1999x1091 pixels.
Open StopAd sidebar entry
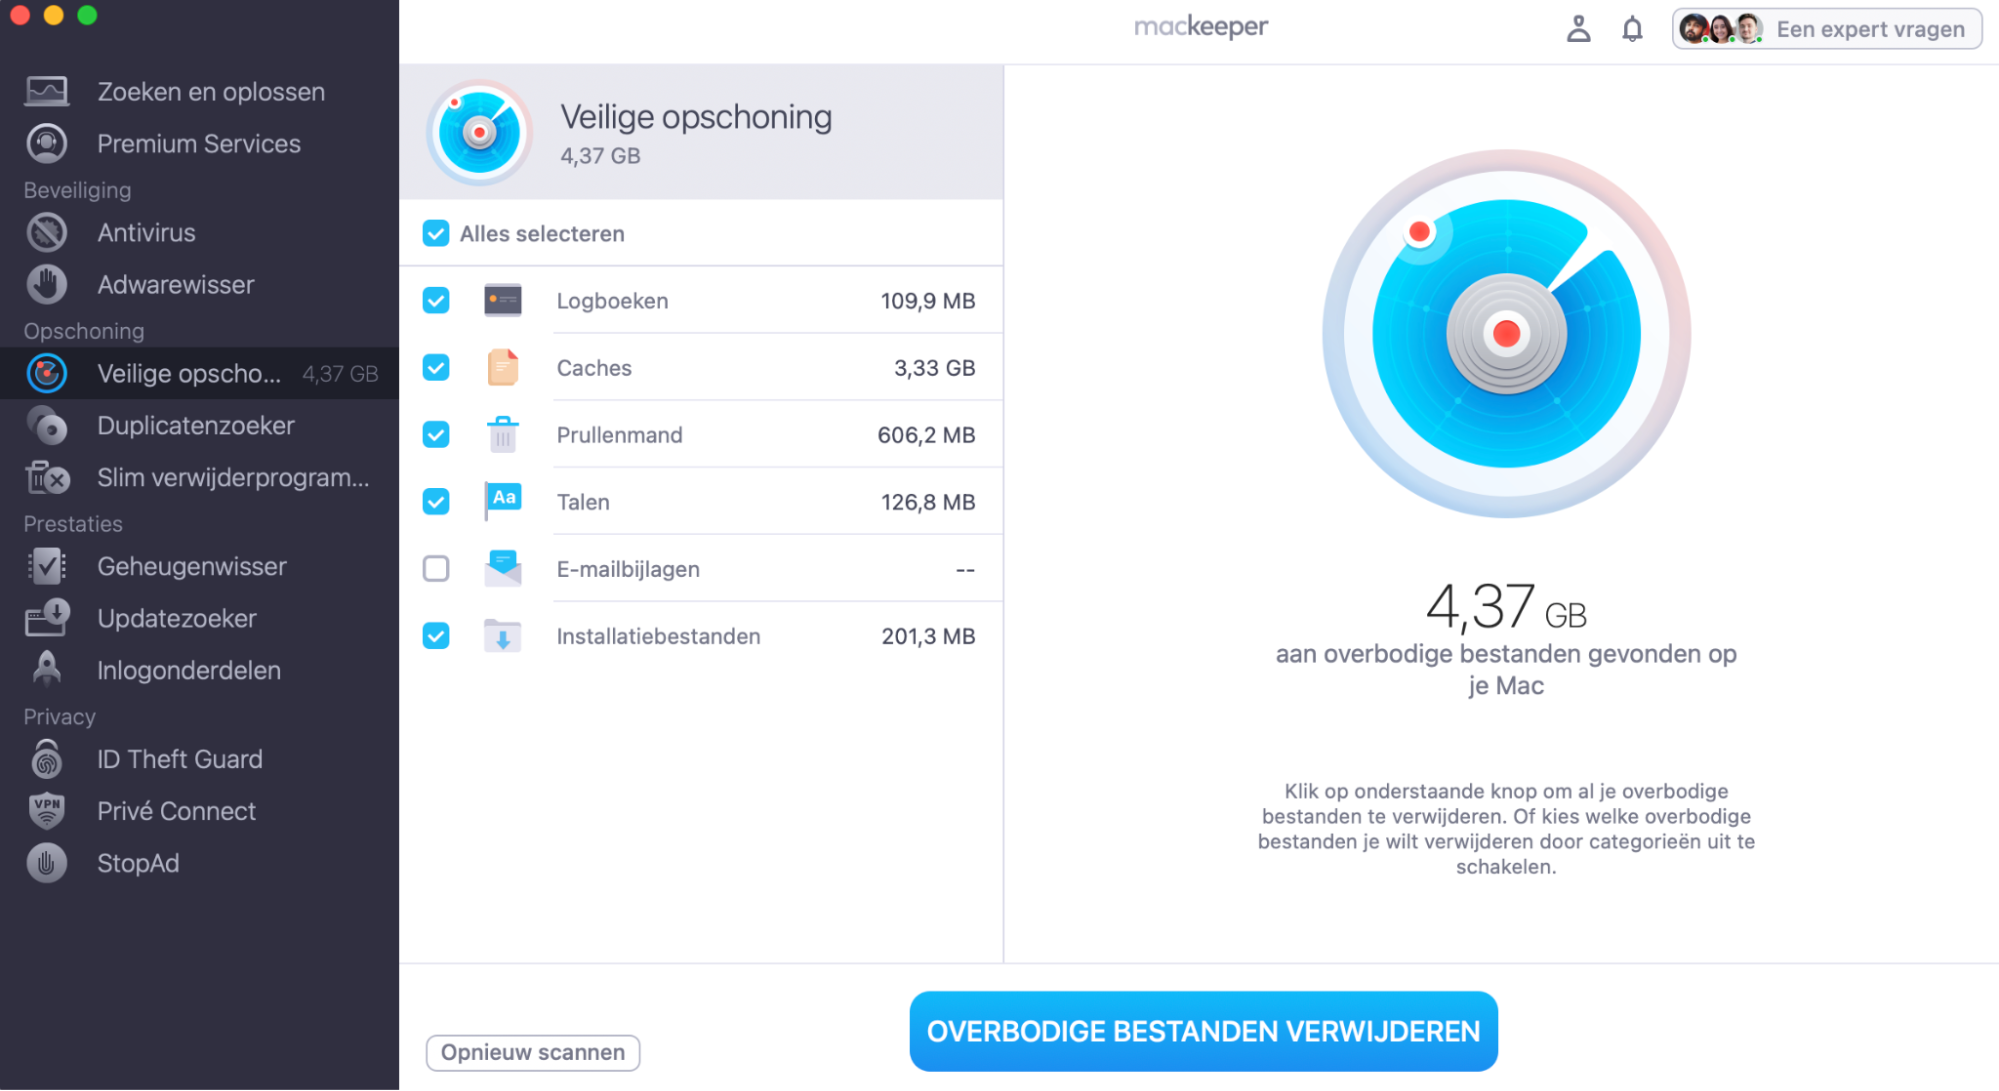coord(200,864)
